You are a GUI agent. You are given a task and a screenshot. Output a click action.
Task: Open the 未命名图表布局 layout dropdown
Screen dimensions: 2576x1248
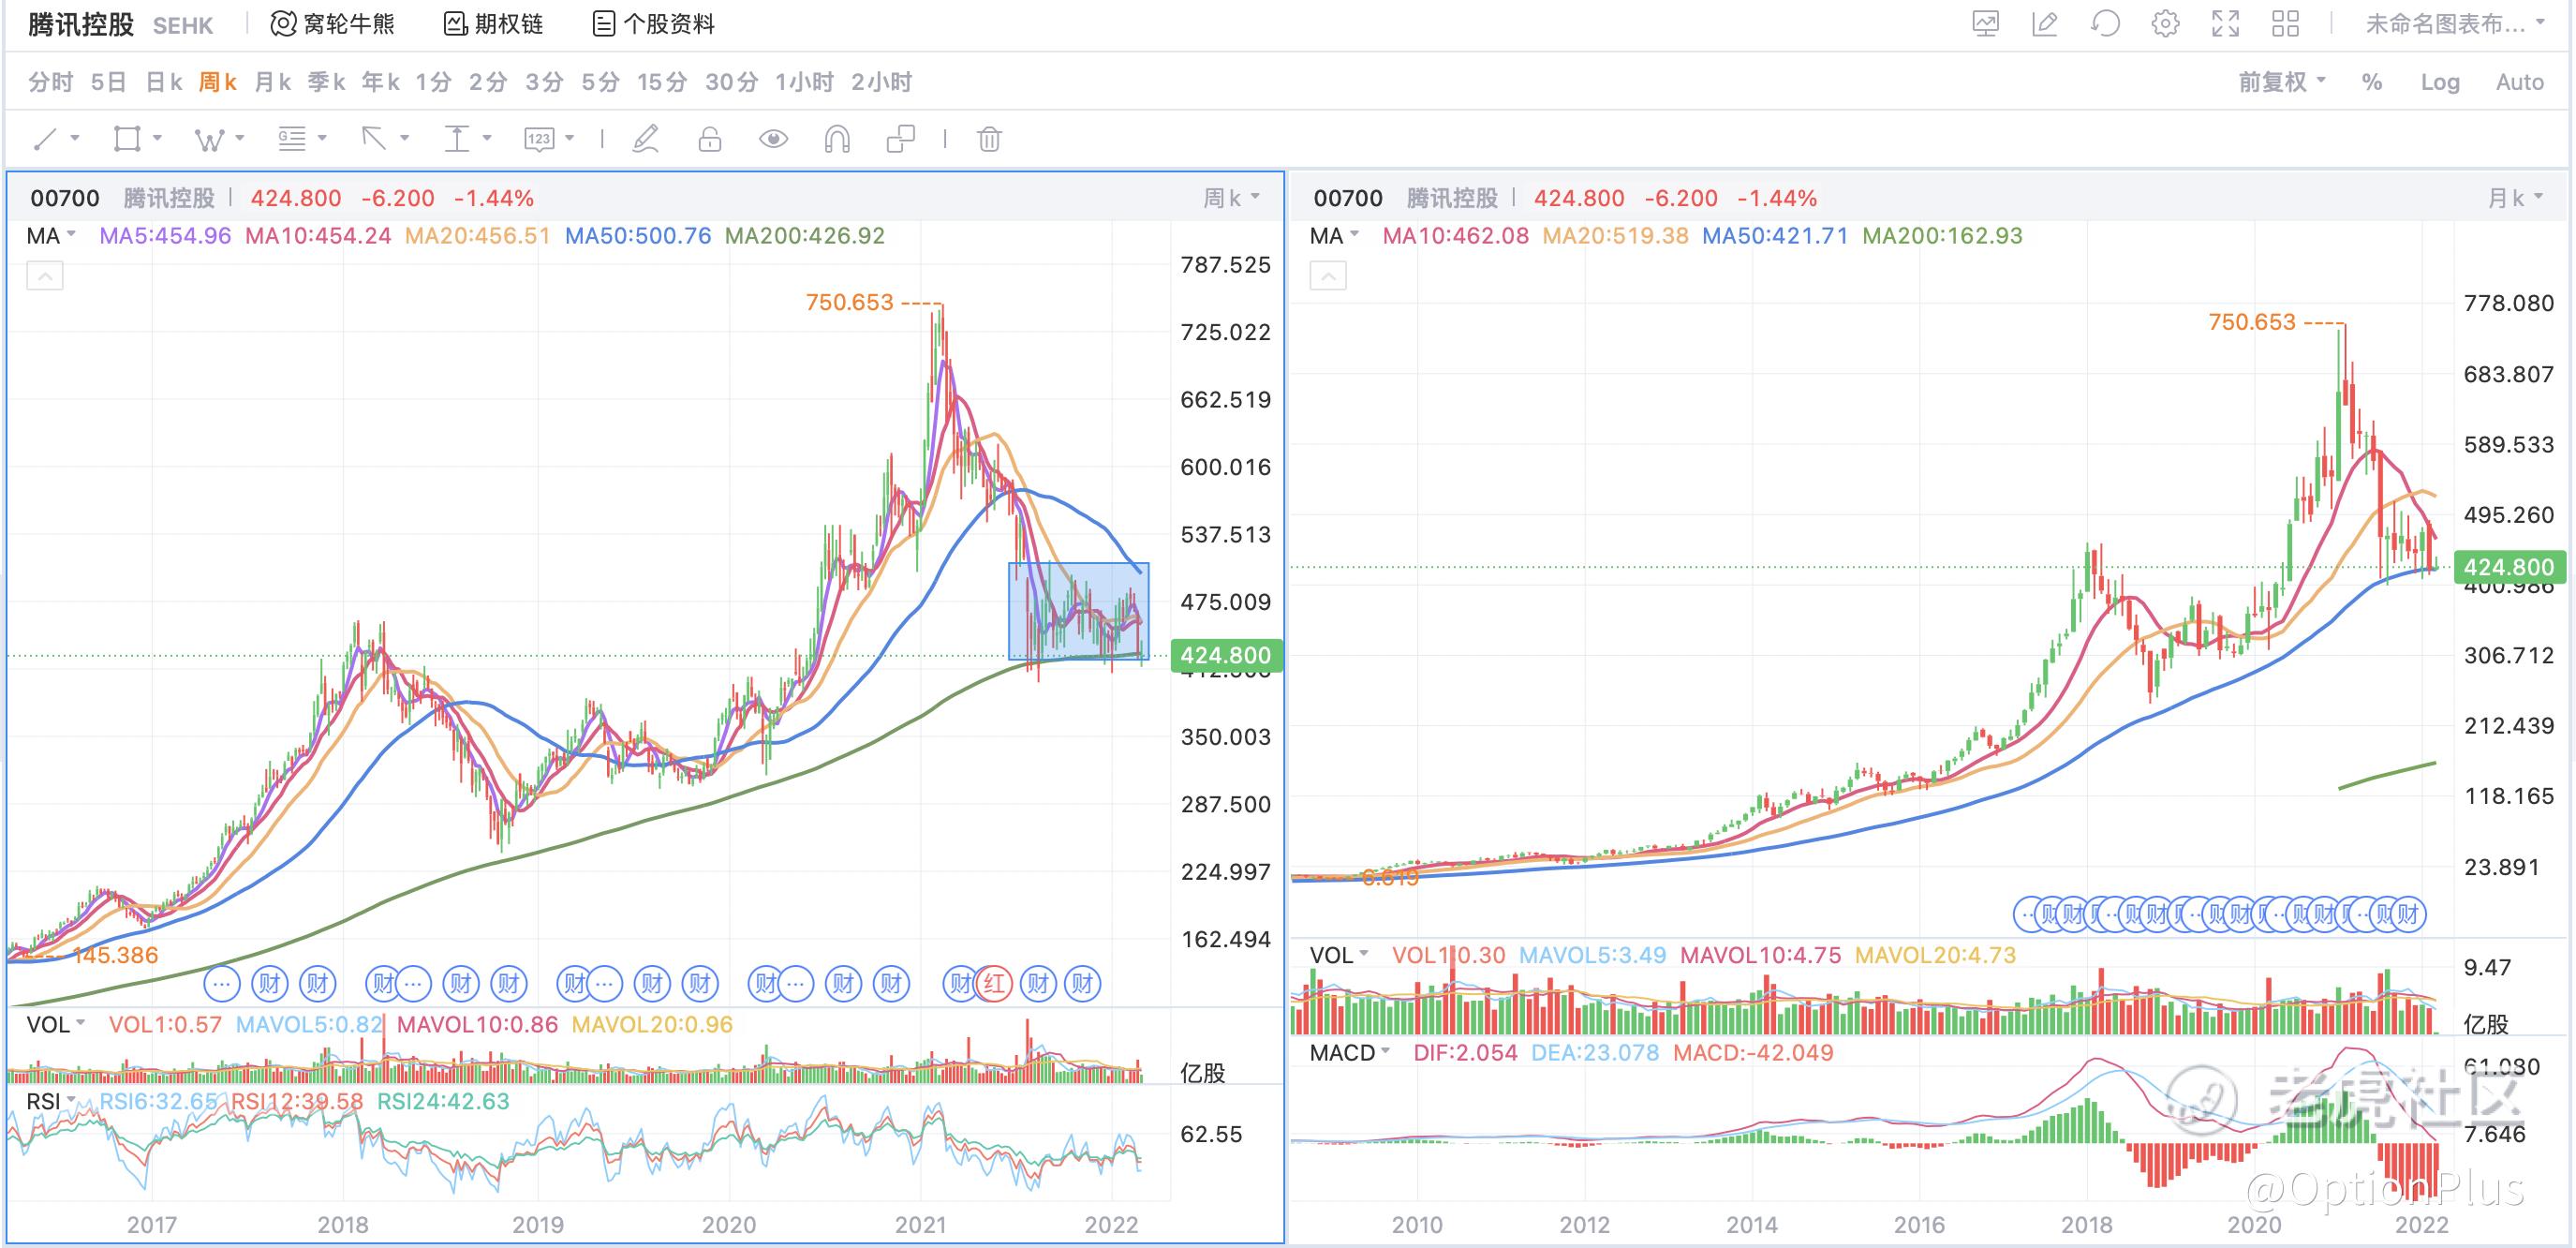click(x=2455, y=24)
